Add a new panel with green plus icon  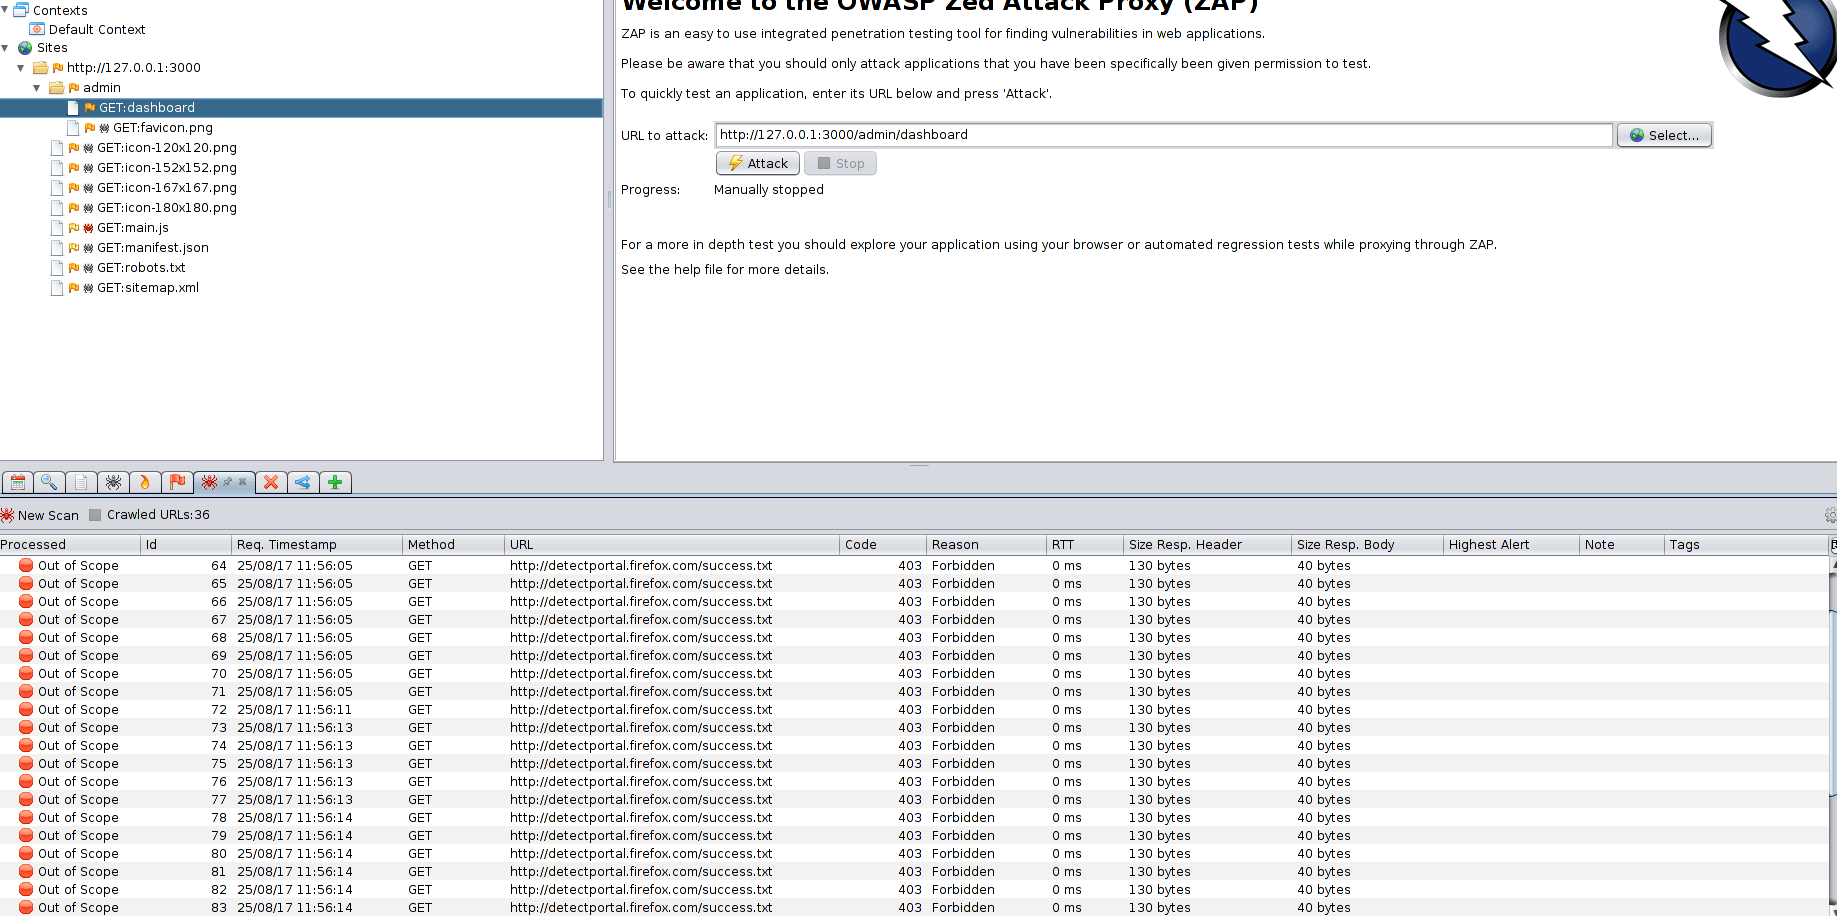(335, 482)
